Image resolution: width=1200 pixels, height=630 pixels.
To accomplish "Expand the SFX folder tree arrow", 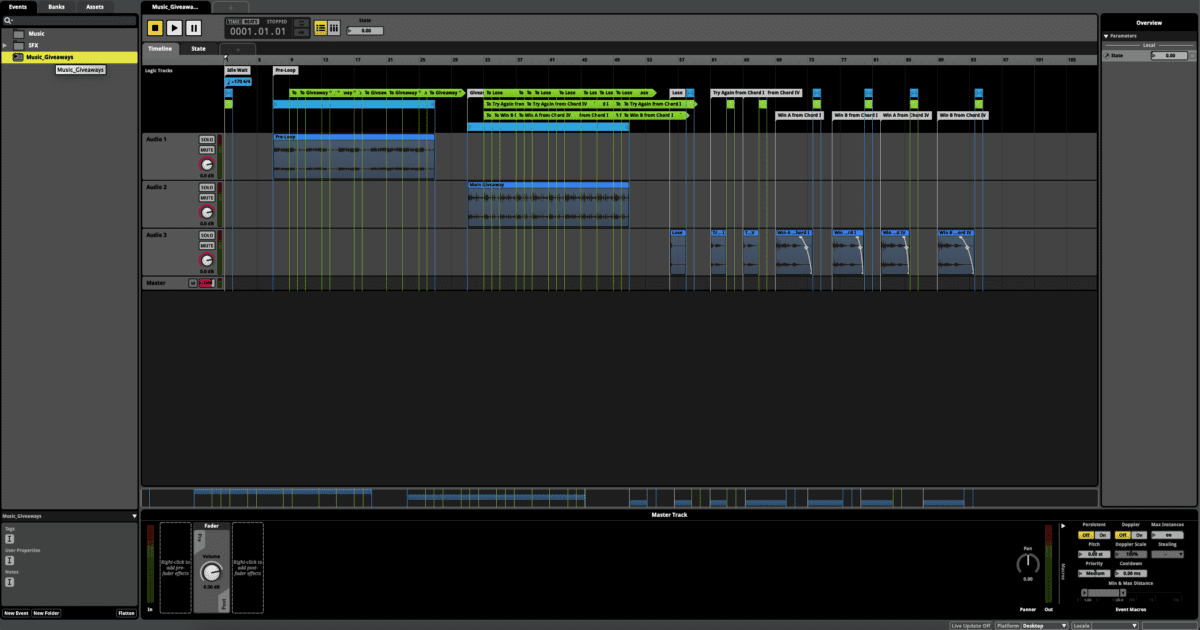I will tap(5, 45).
